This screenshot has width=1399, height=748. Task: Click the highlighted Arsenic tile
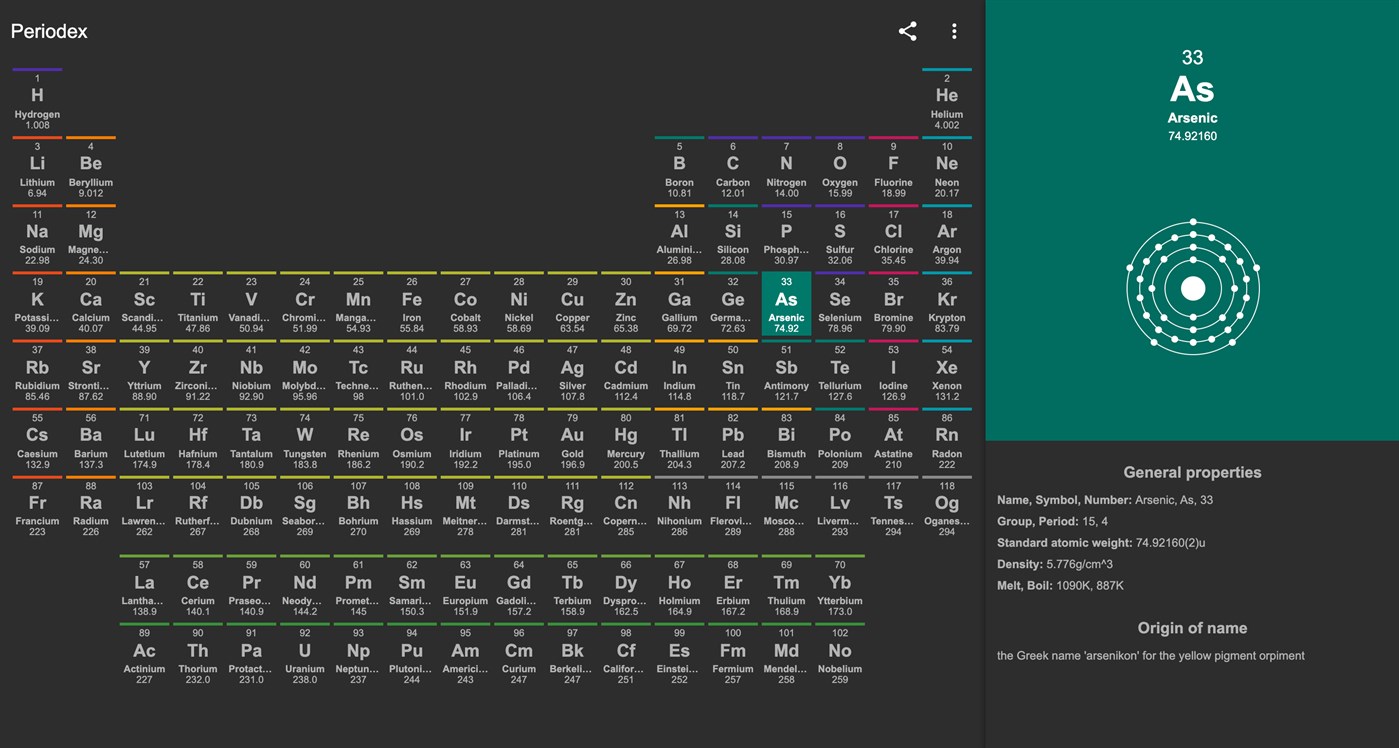[786, 304]
